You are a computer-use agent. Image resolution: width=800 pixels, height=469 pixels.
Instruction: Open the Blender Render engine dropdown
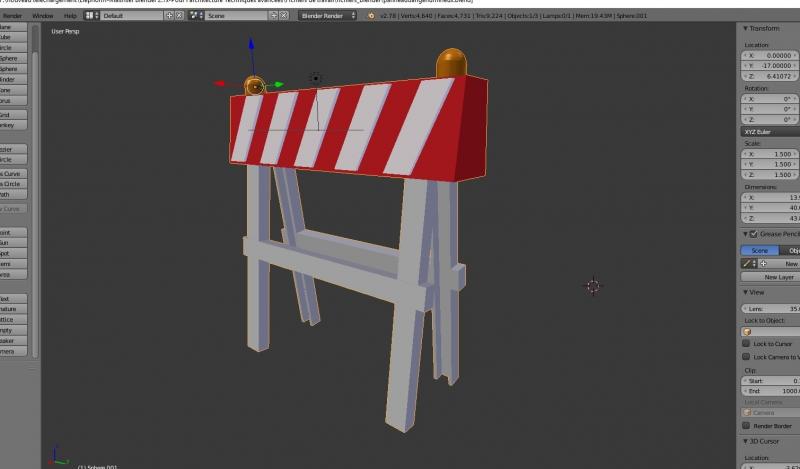[328, 16]
